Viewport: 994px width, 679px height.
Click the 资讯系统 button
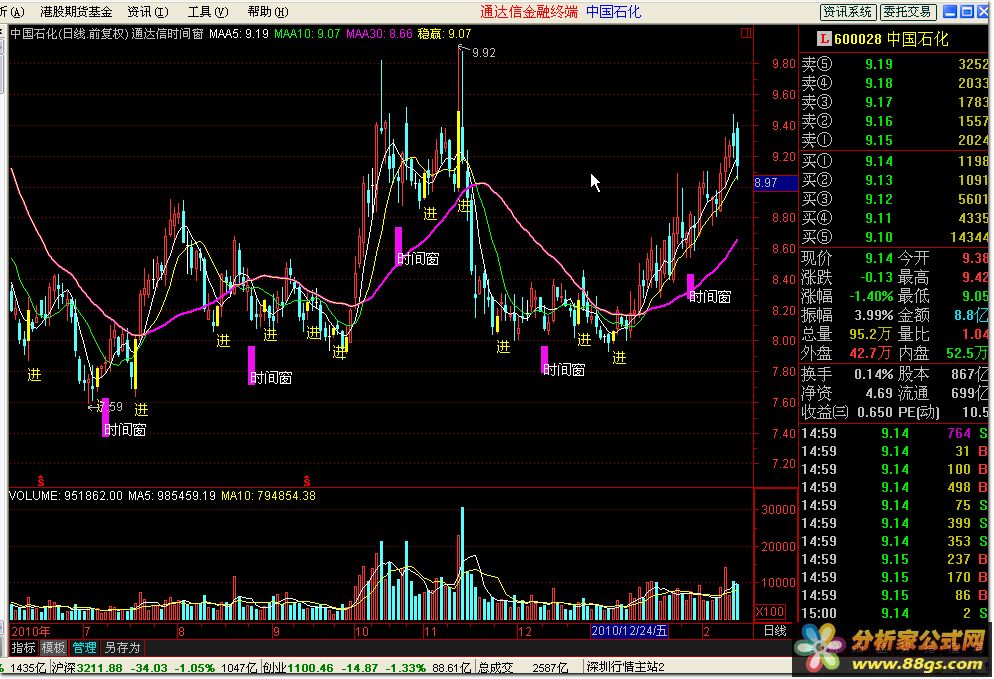pyautogui.click(x=848, y=11)
